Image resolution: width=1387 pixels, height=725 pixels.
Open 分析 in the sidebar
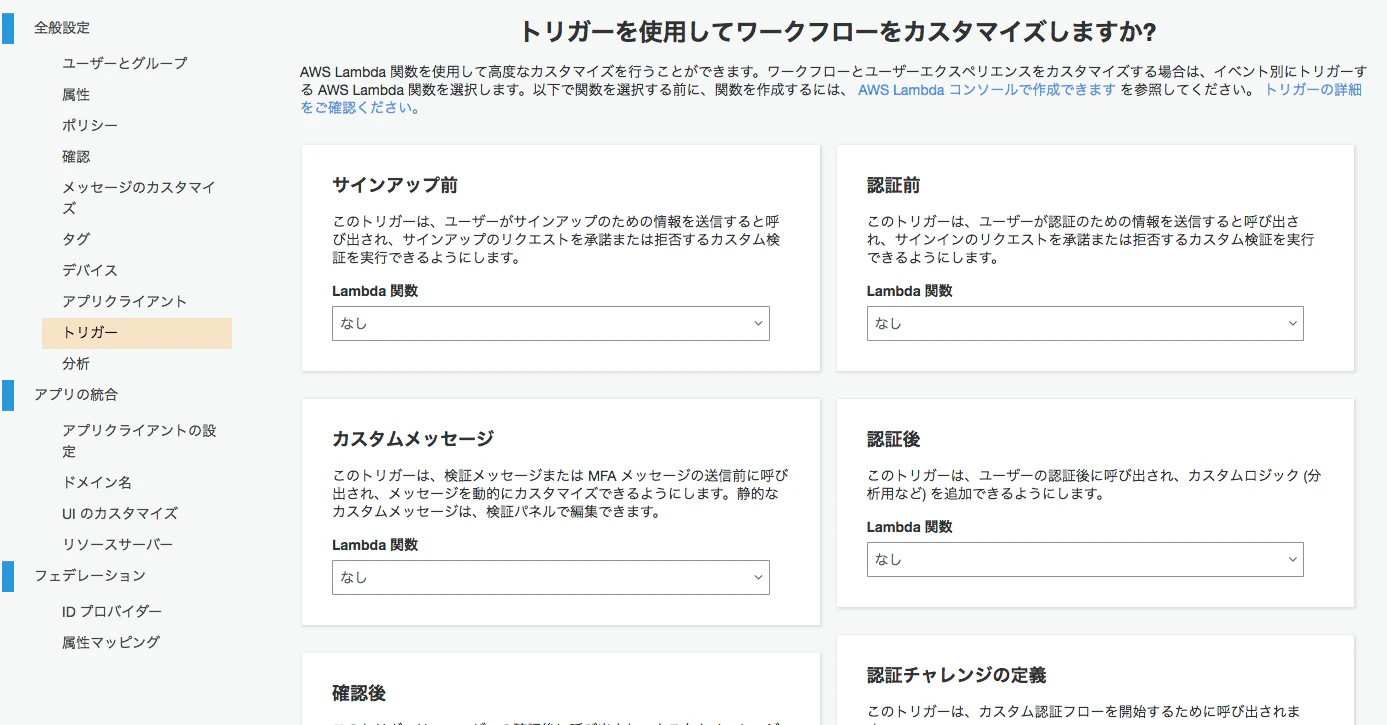click(76, 363)
